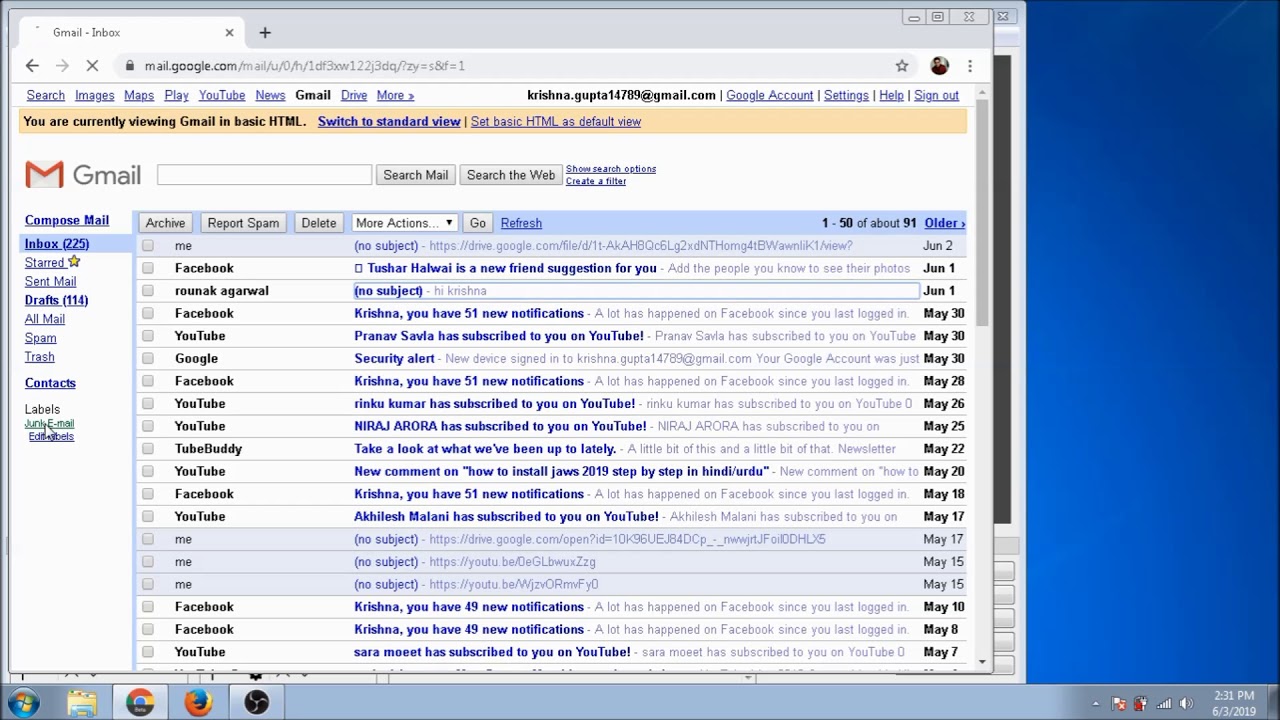The height and width of the screenshot is (720, 1280).
Task: Open the Chrome three-dot menu
Action: [970, 66]
